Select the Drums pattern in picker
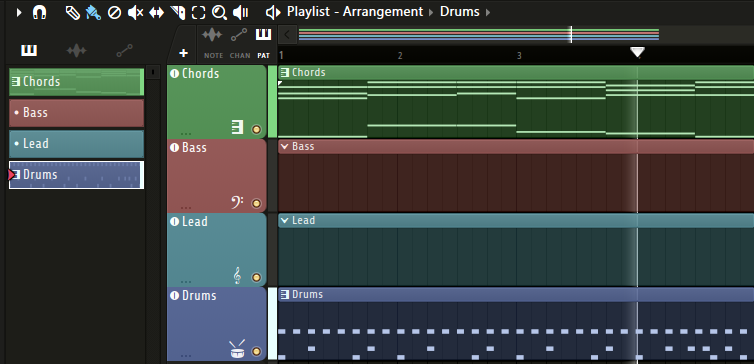Viewport: 754px width, 364px height. tap(76, 175)
